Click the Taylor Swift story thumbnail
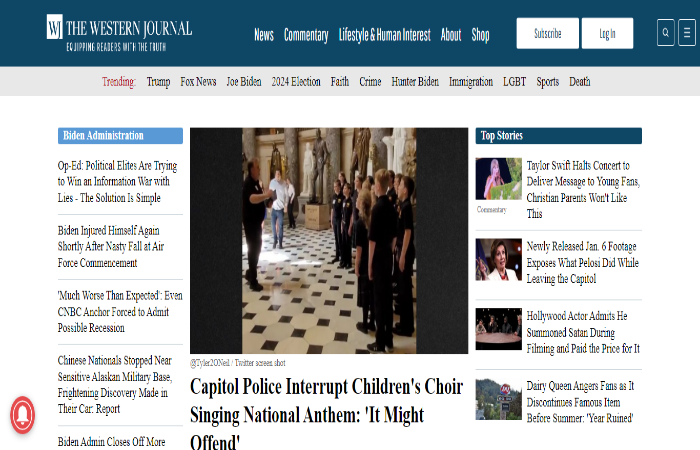The image size is (700, 450). click(498, 179)
